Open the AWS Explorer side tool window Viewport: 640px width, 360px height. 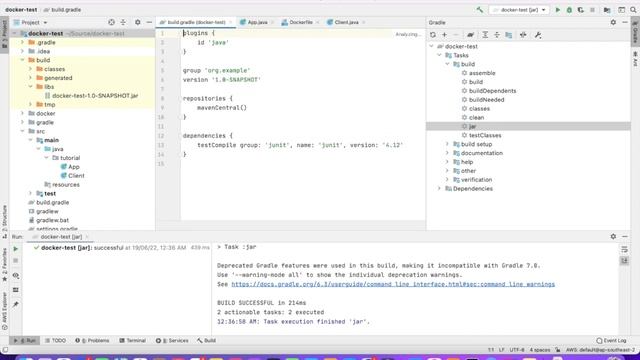tap(4, 311)
